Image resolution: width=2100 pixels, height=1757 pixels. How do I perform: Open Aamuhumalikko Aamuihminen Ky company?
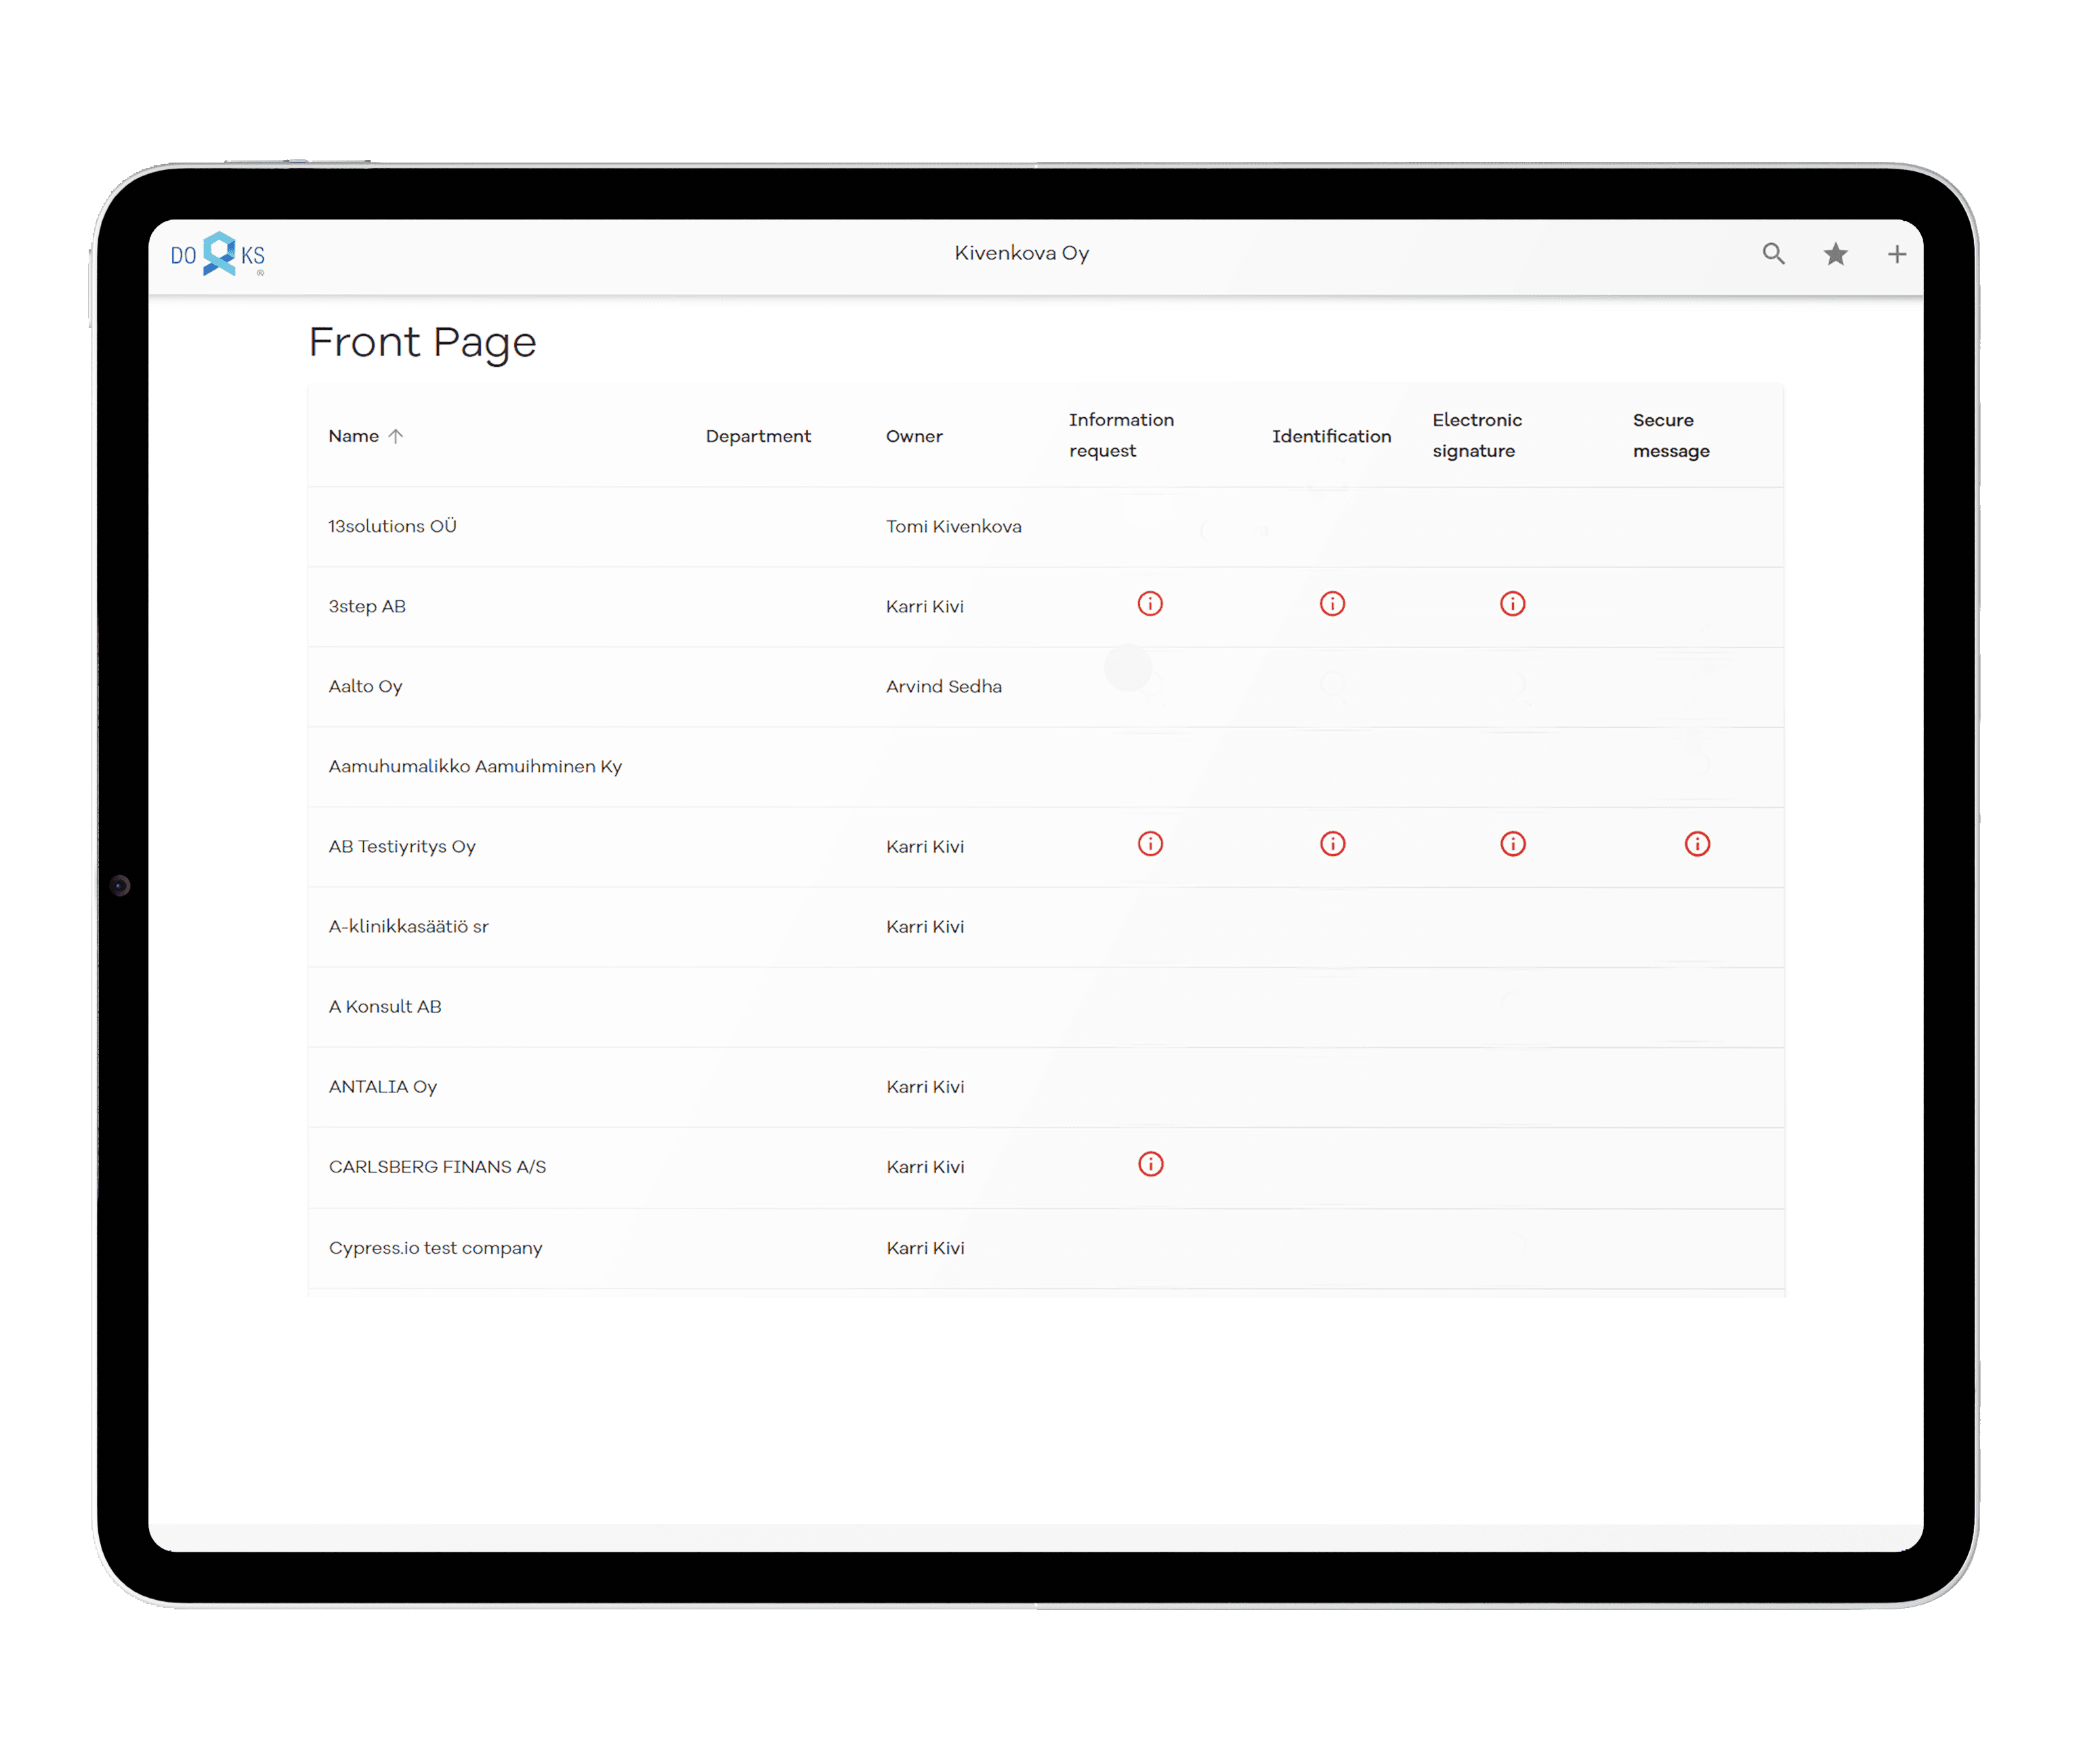click(475, 766)
